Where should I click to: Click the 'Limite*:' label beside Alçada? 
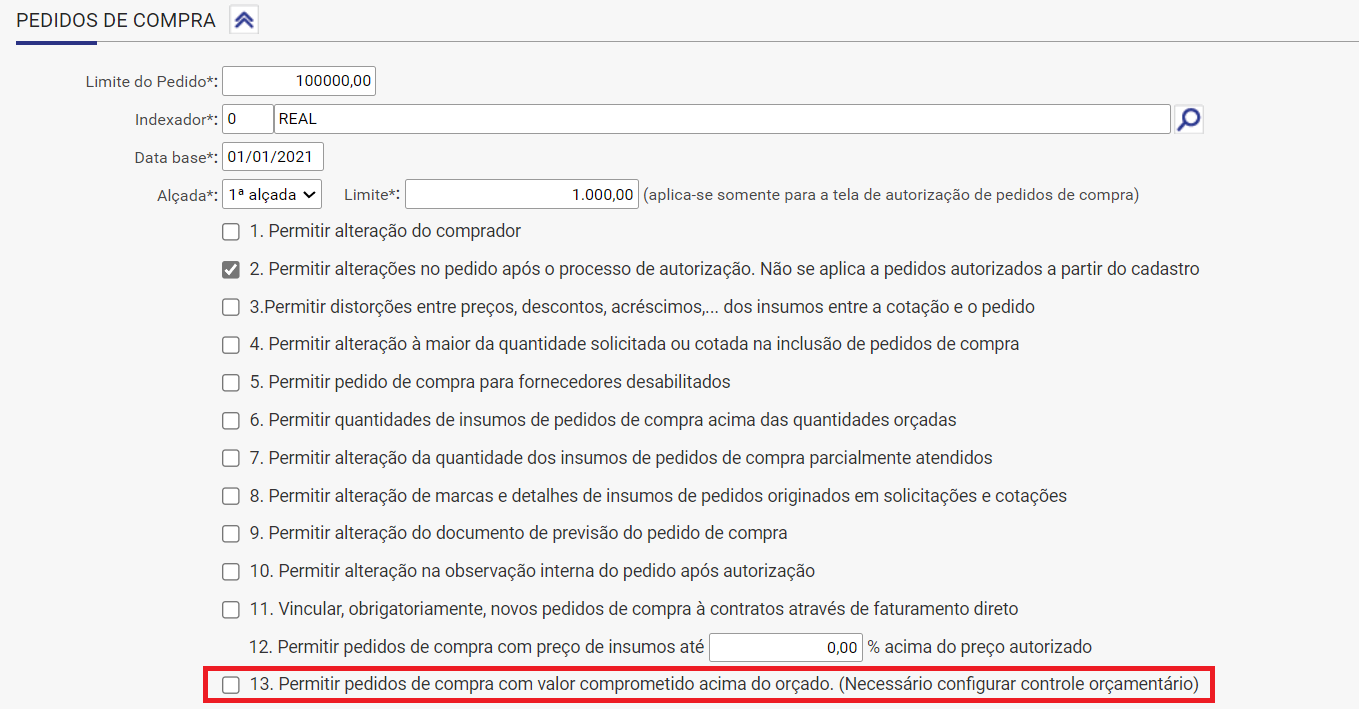click(x=372, y=194)
